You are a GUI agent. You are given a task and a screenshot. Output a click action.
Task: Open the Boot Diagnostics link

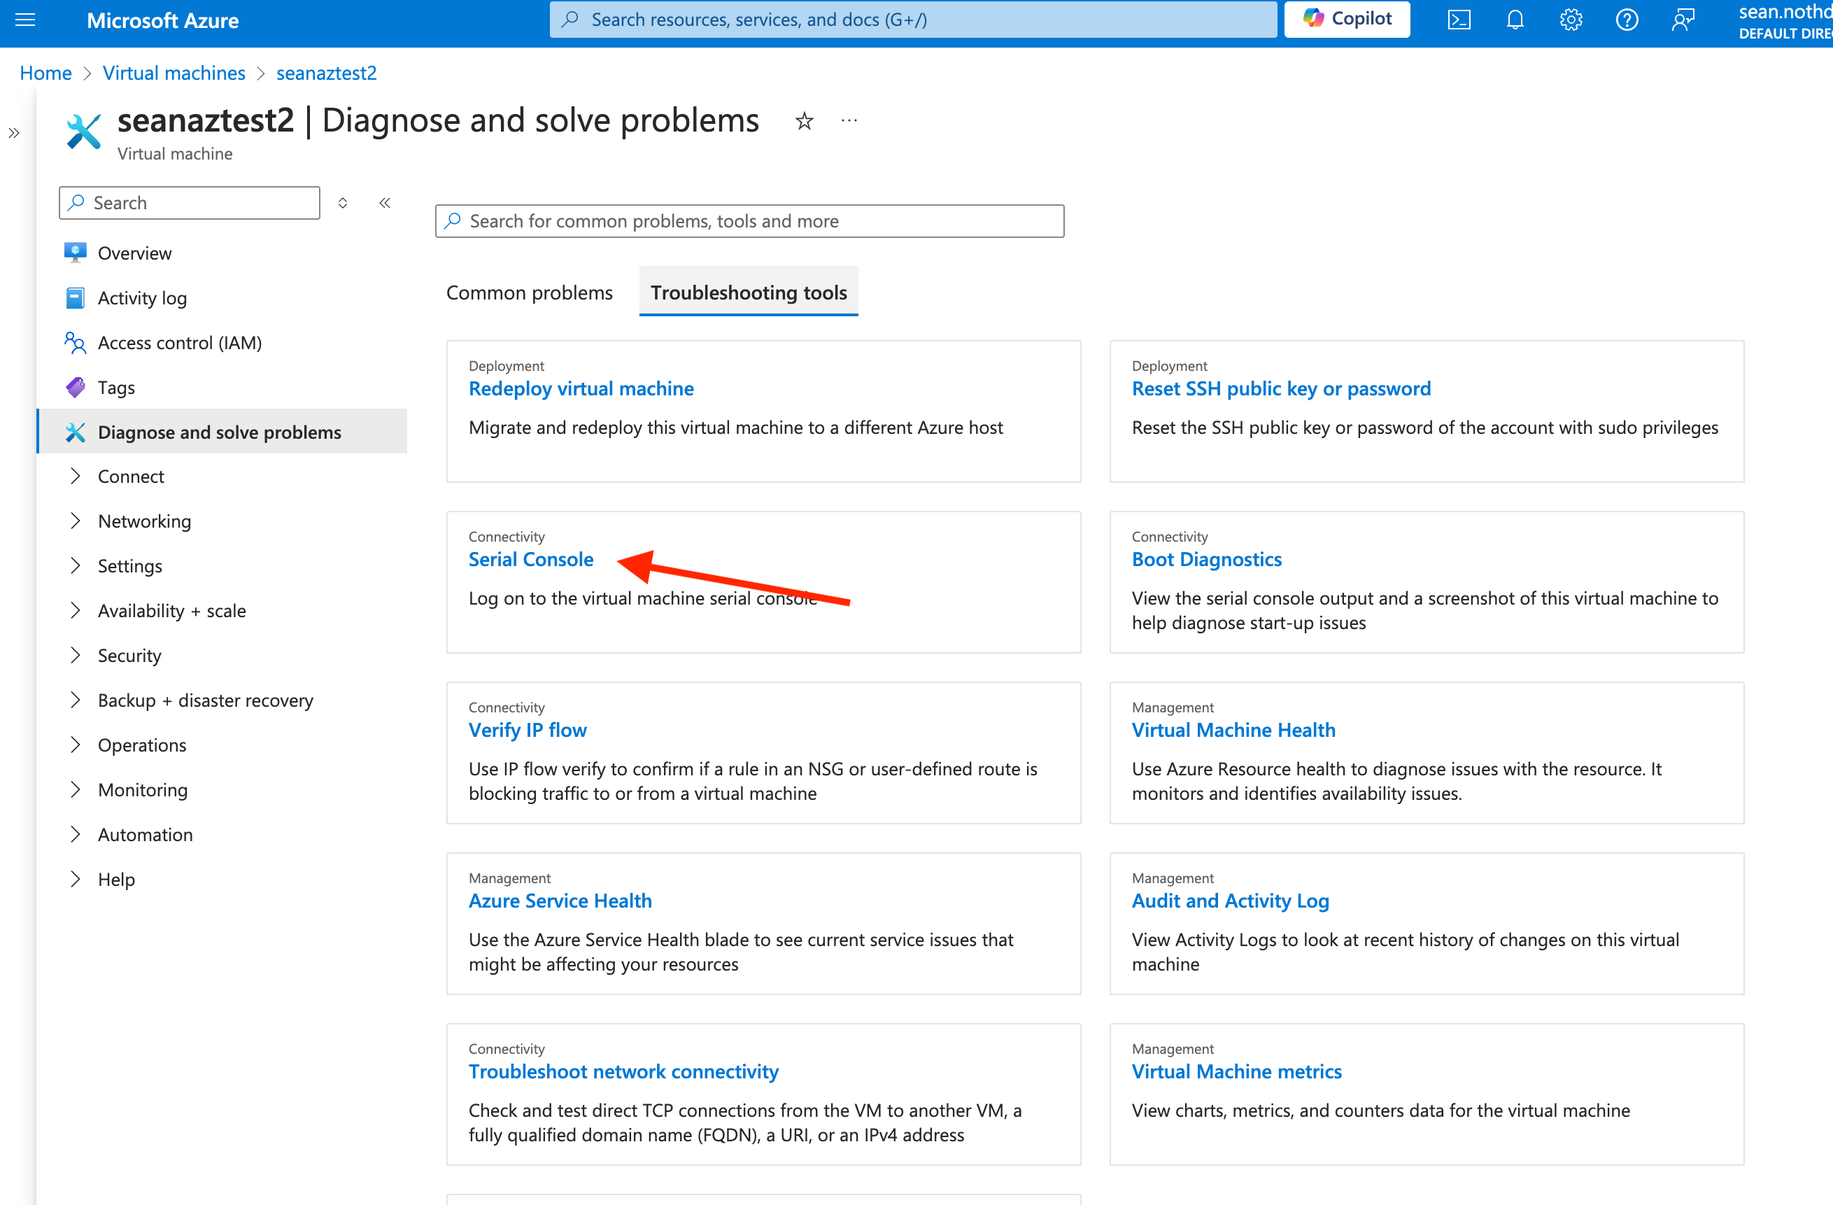coord(1207,559)
